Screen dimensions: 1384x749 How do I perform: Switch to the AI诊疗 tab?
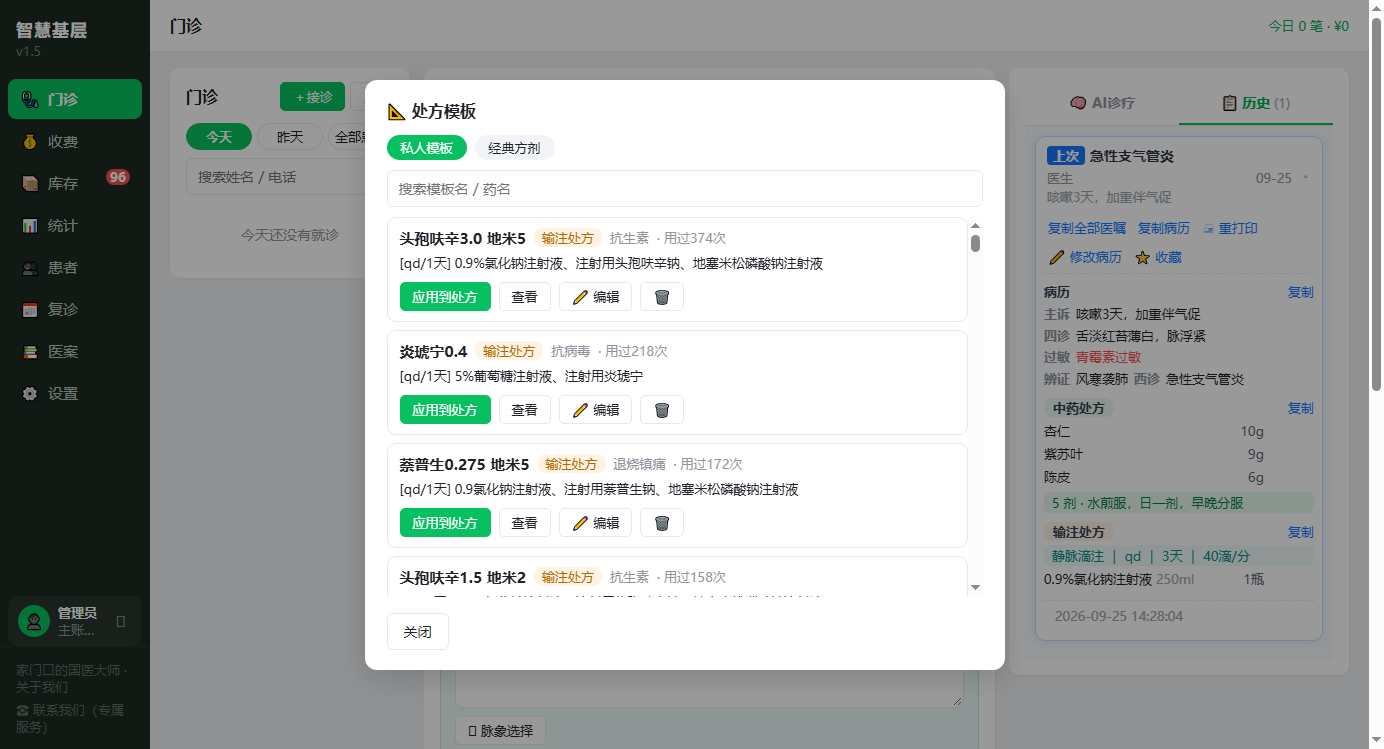click(1102, 103)
